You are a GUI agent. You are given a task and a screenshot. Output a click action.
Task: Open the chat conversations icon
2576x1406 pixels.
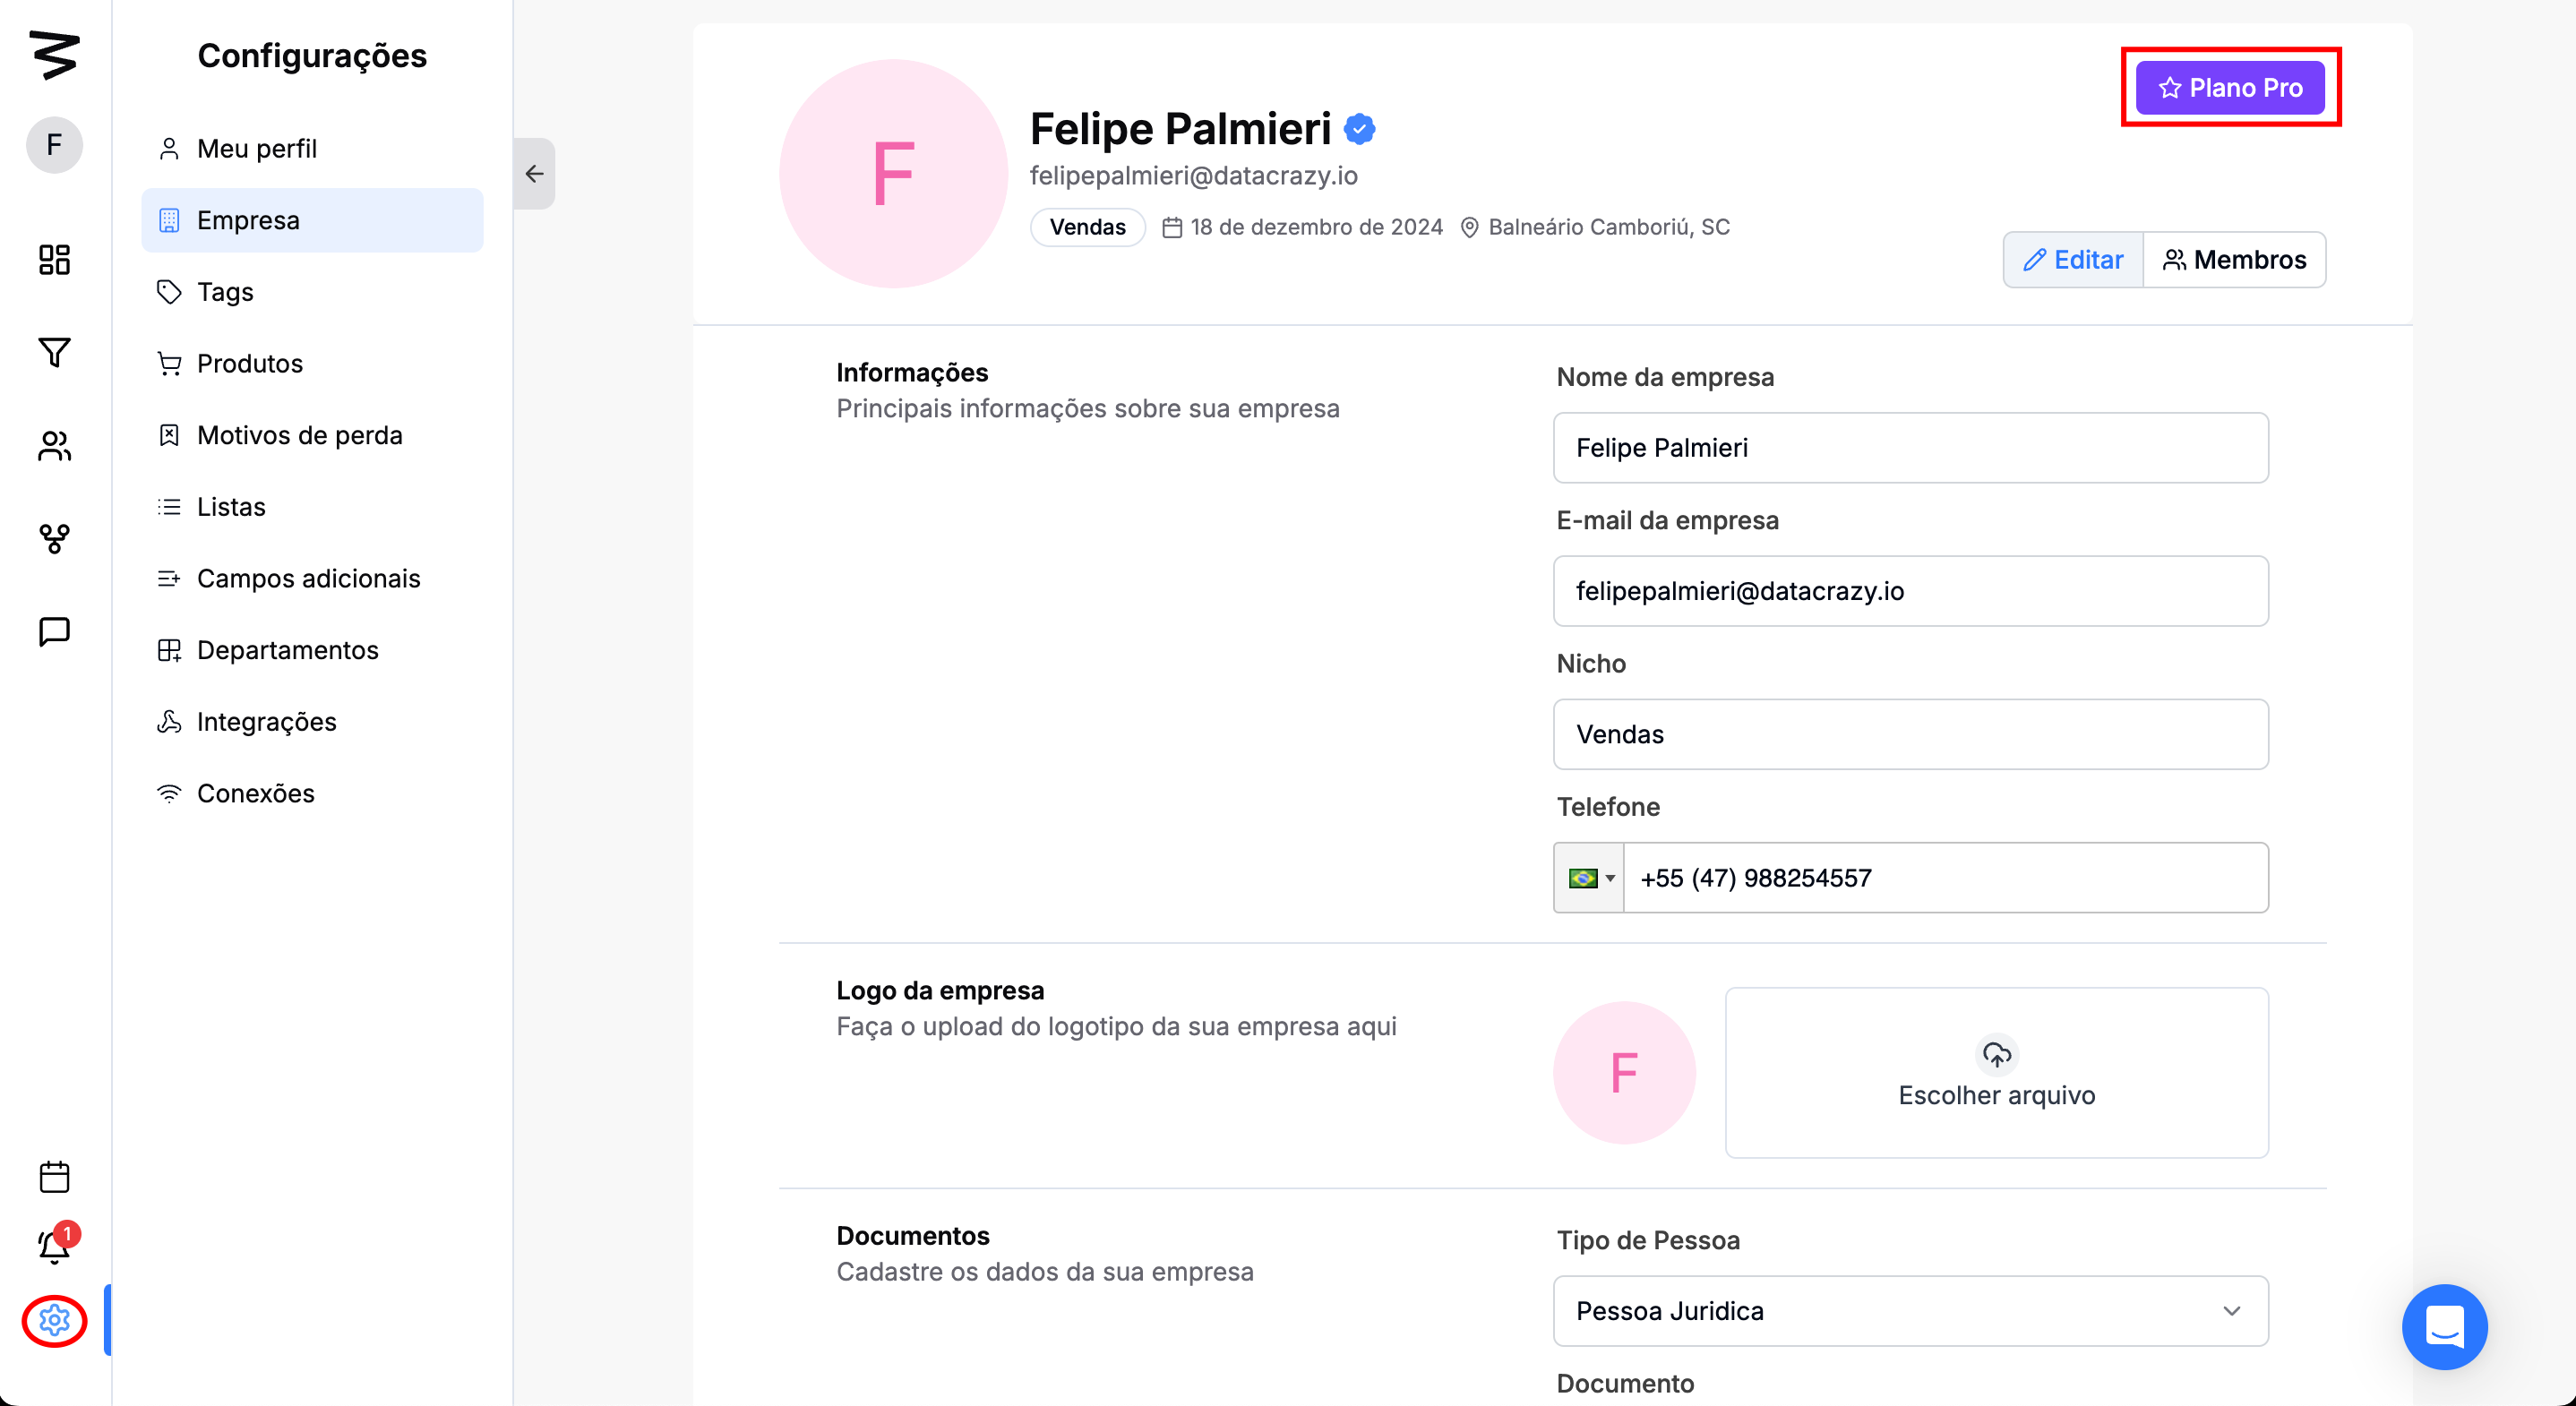pos(54,632)
